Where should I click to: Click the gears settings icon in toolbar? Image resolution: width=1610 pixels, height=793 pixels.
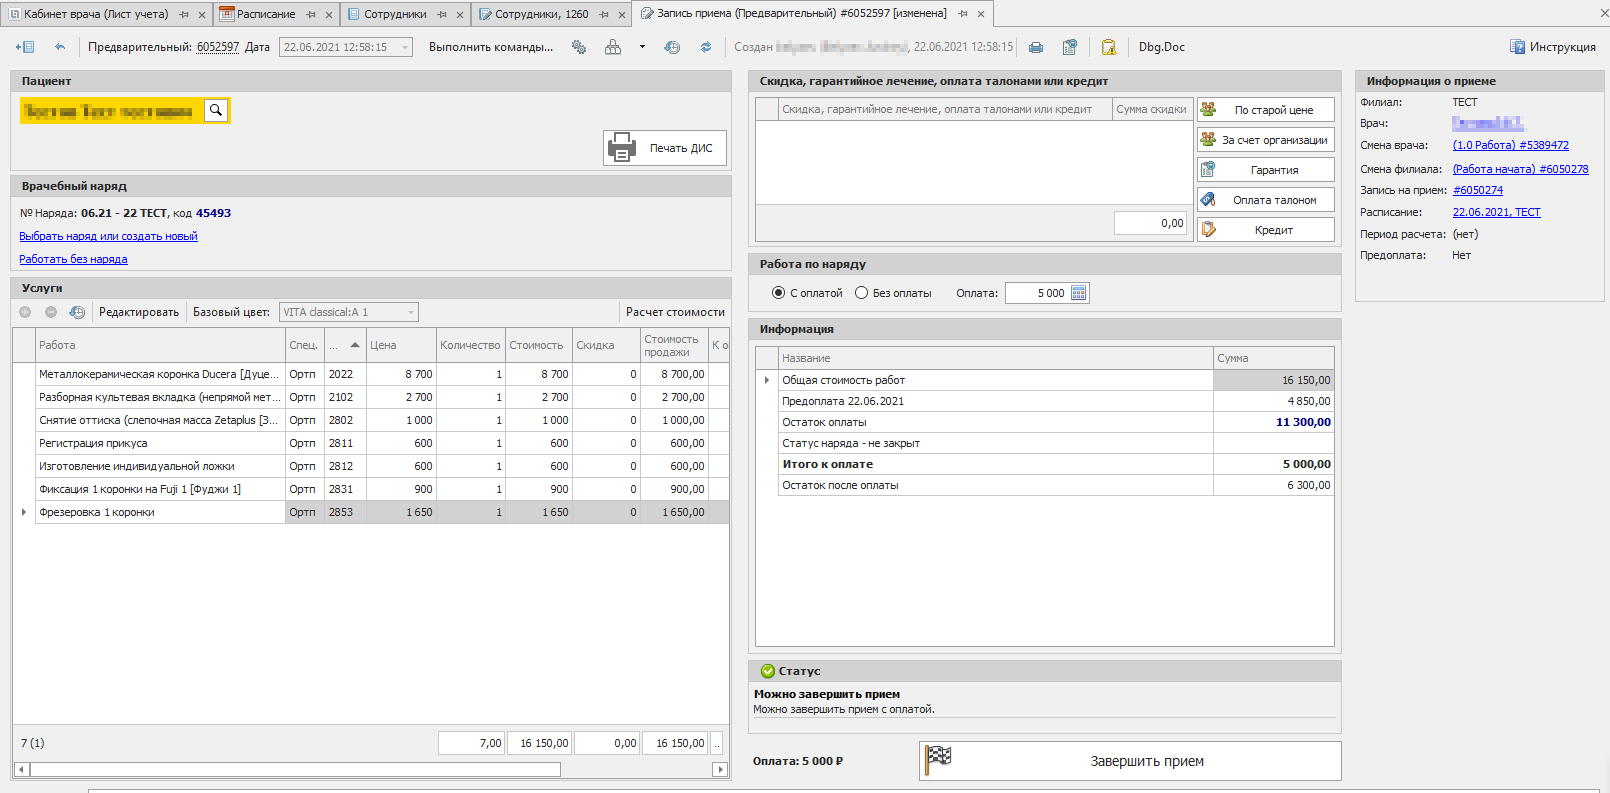579,47
